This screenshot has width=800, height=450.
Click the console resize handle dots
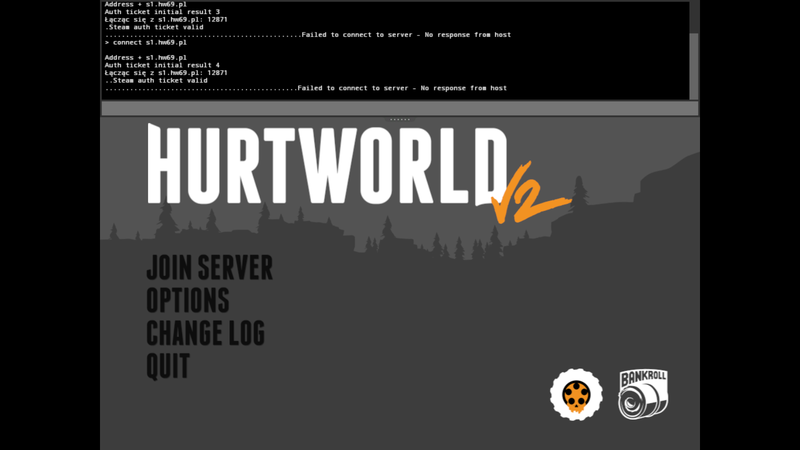pyautogui.click(x=400, y=119)
